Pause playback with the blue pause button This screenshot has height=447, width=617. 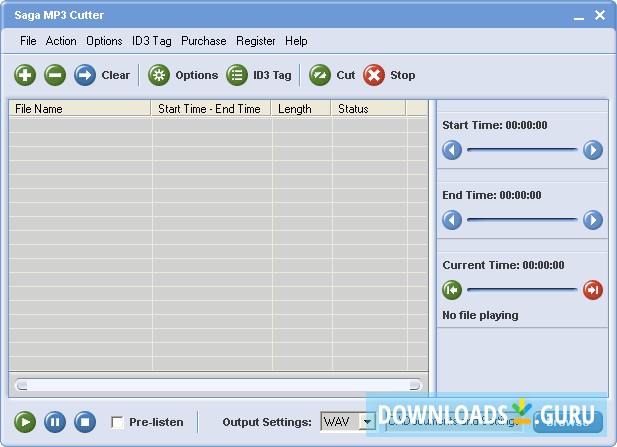[x=55, y=422]
